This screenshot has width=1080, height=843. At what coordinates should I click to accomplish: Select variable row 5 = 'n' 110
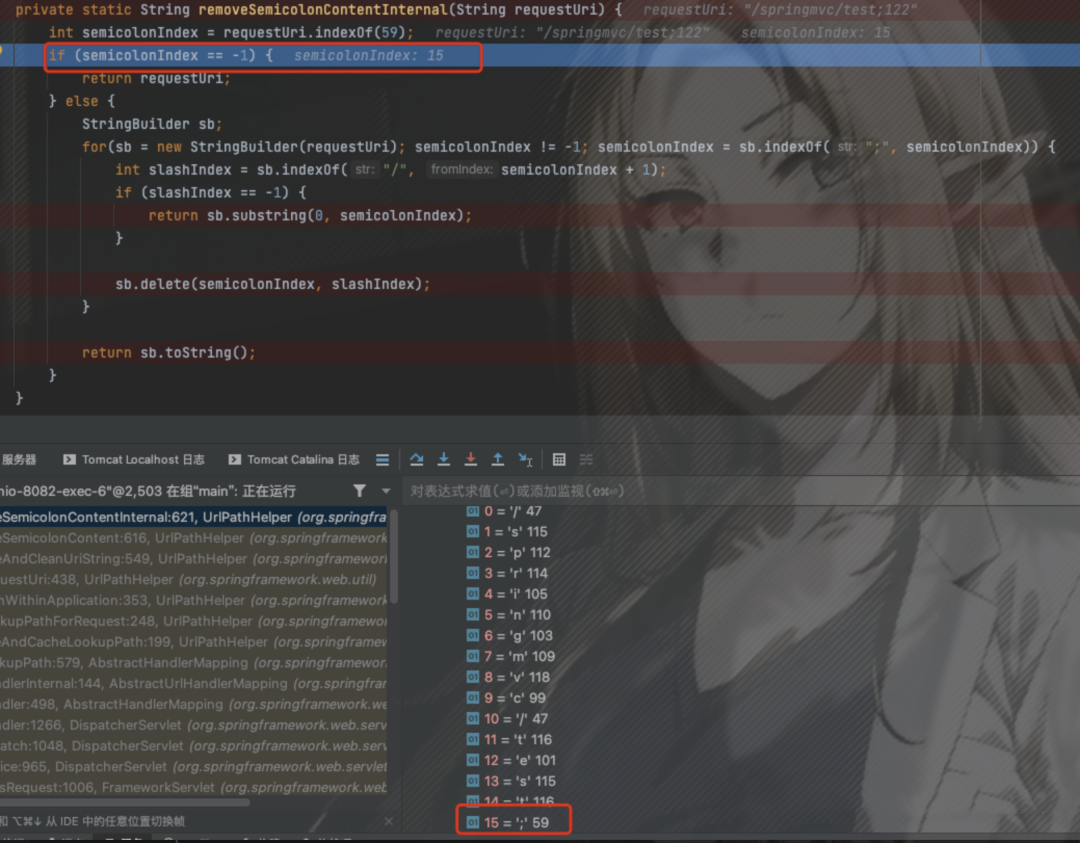tap(508, 614)
